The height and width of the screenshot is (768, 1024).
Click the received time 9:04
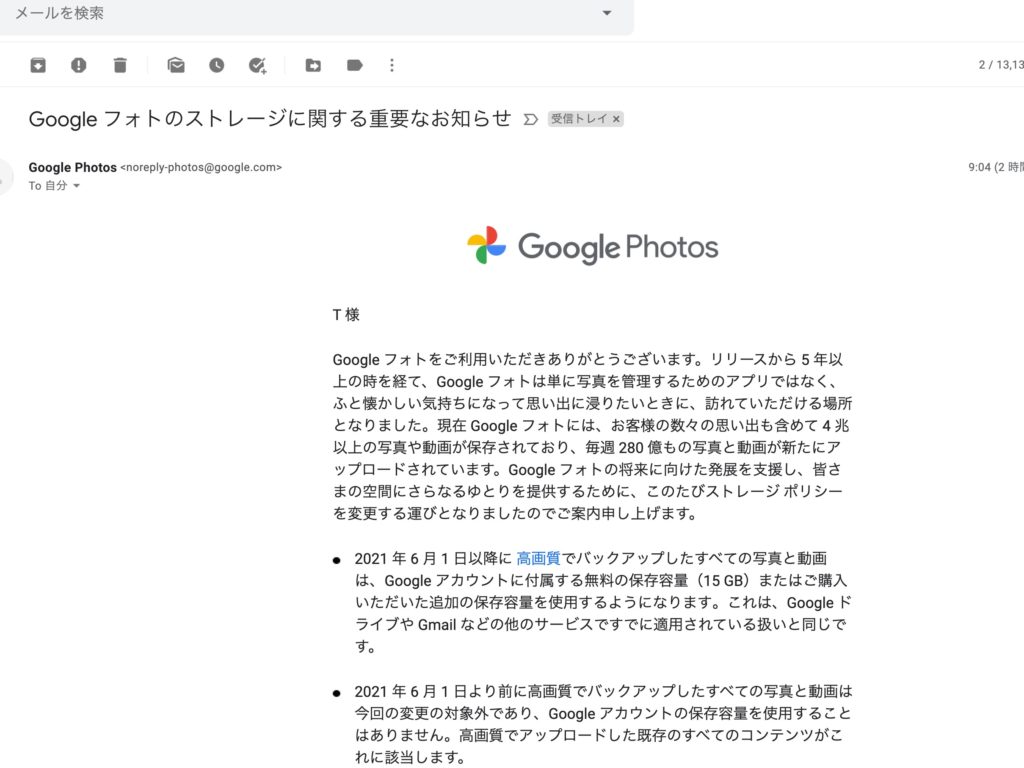point(979,167)
